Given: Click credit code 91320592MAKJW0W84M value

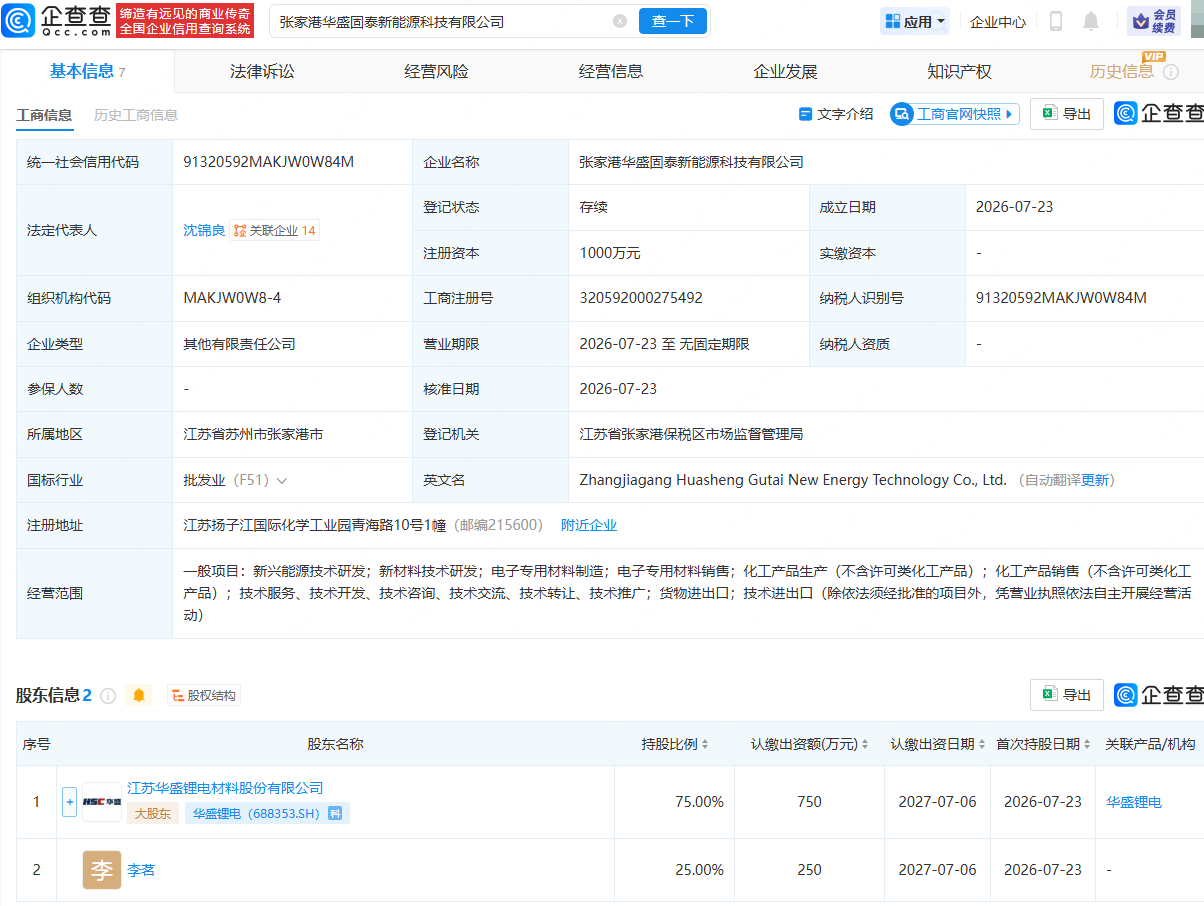Looking at the screenshot, I should tap(269, 162).
